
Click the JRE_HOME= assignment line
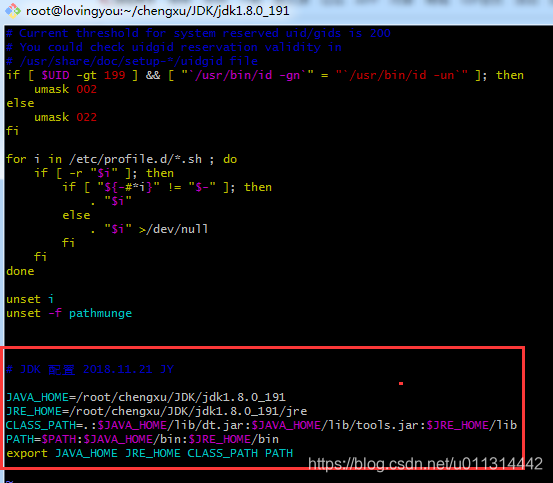coord(157,411)
